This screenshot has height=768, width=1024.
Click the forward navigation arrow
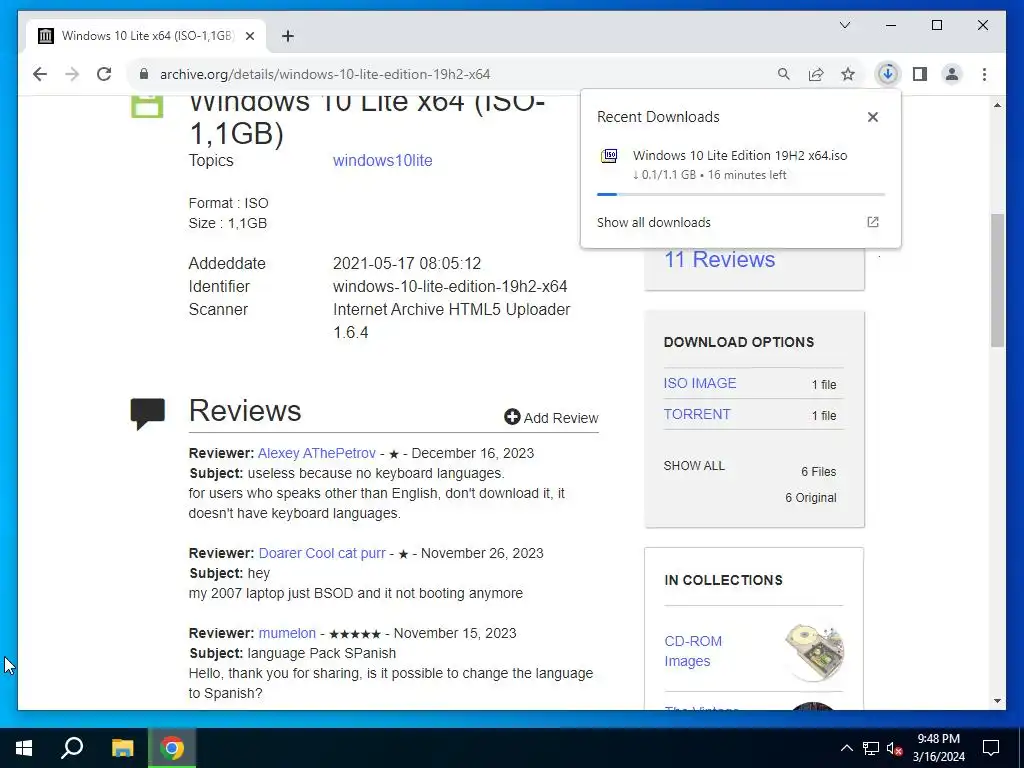(x=72, y=74)
